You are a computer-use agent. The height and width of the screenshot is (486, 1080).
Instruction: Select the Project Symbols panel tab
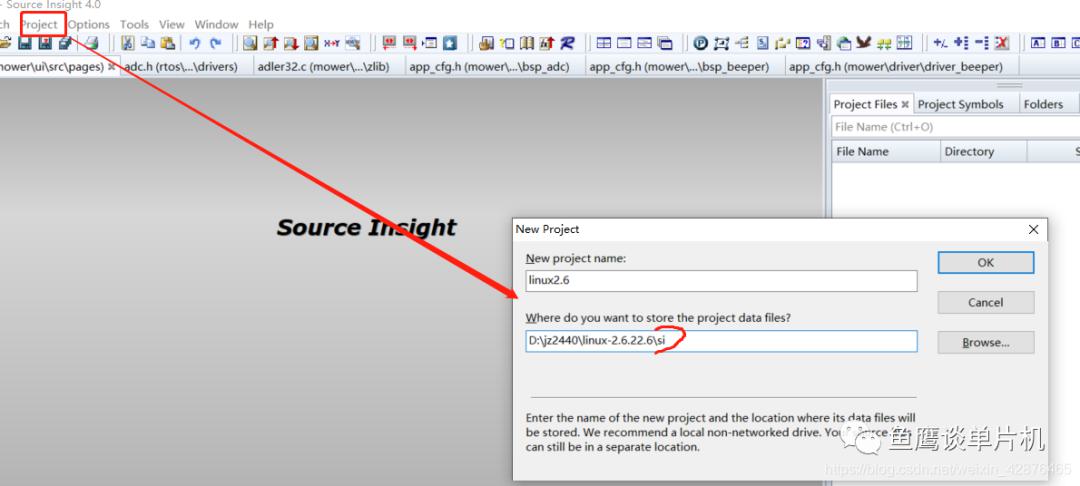point(960,104)
